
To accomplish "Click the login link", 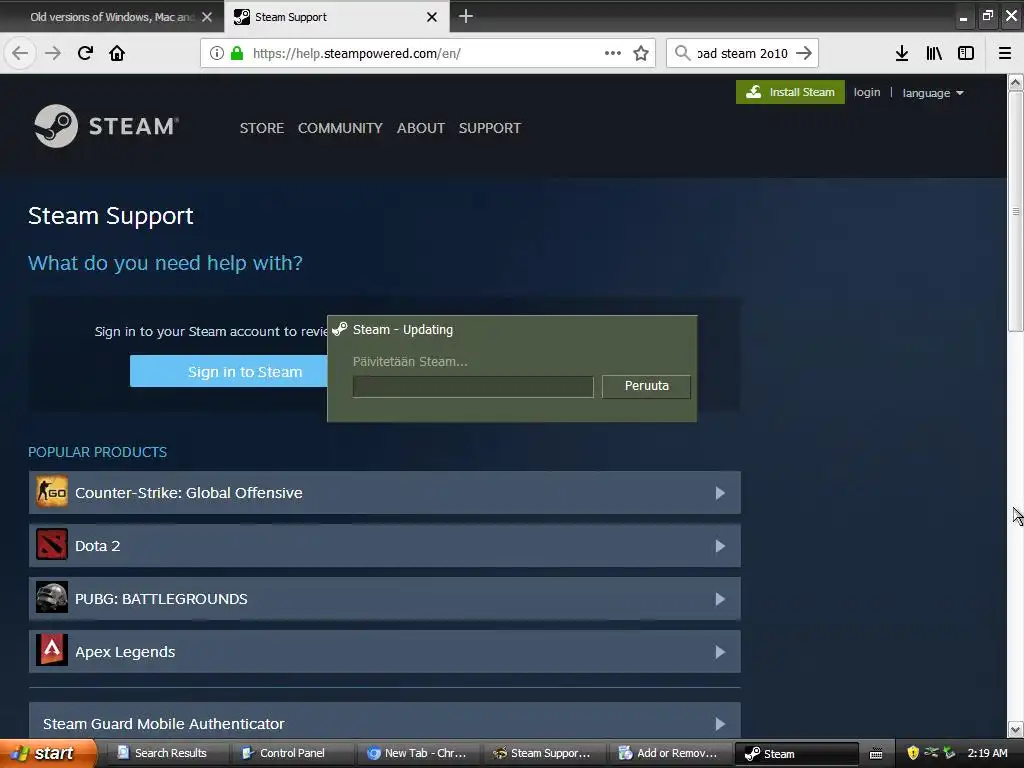I will (x=867, y=92).
